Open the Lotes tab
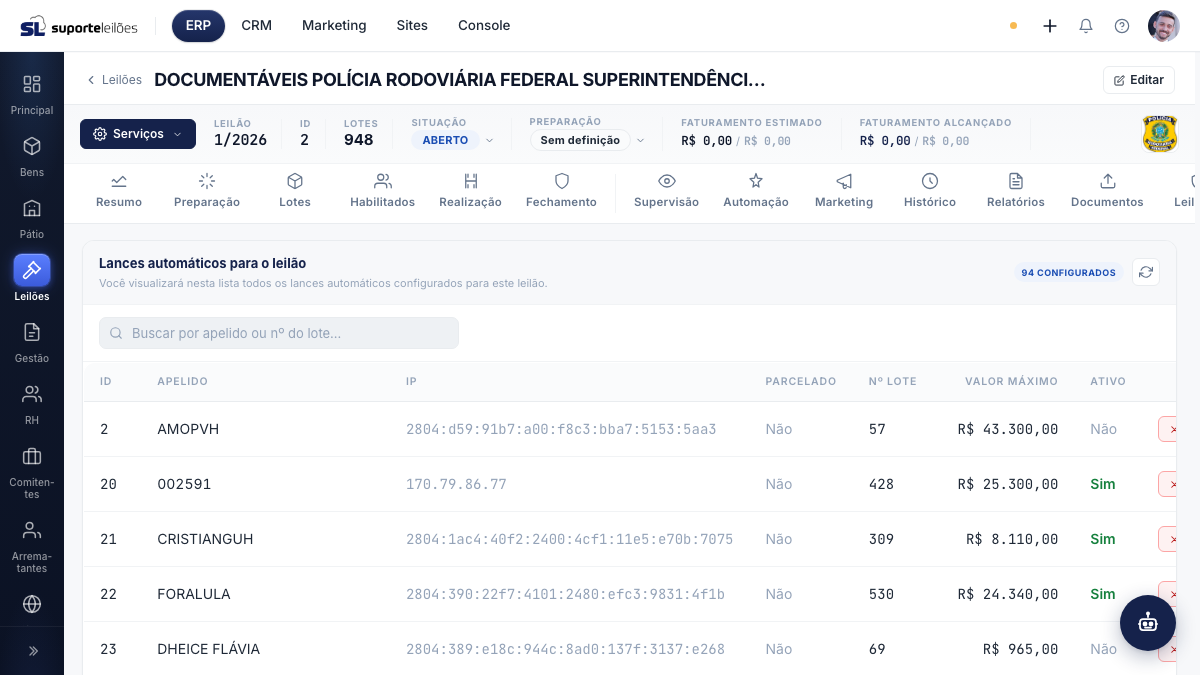Image resolution: width=1200 pixels, height=675 pixels. tap(295, 190)
